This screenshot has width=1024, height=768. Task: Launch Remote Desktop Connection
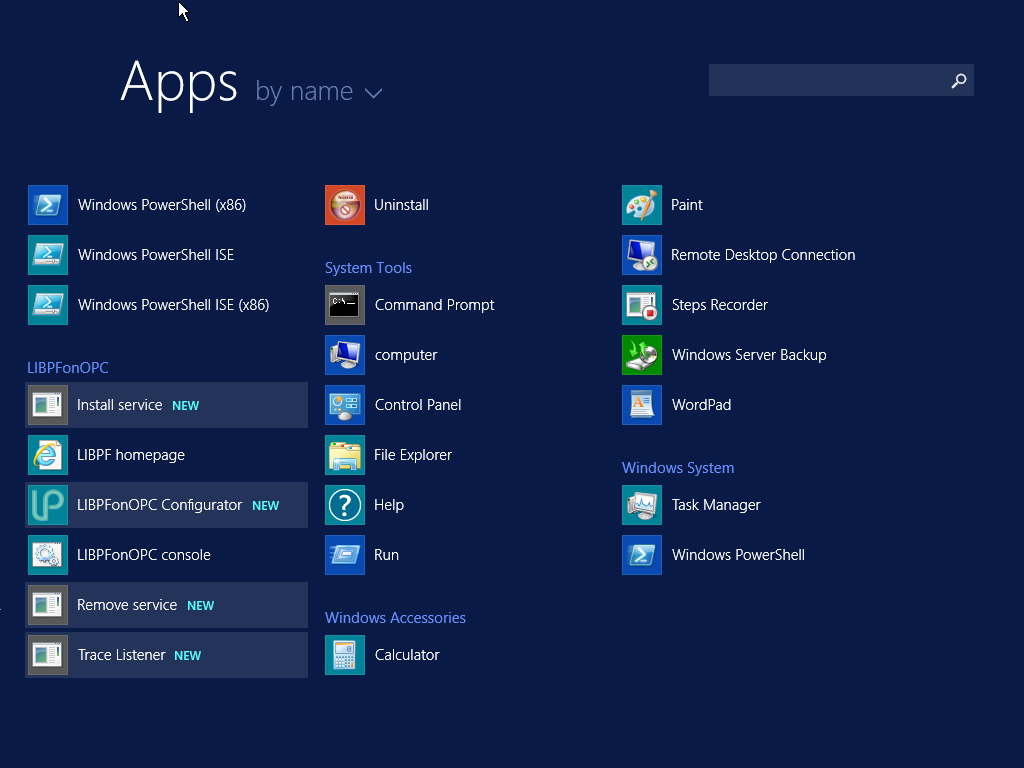(x=762, y=255)
